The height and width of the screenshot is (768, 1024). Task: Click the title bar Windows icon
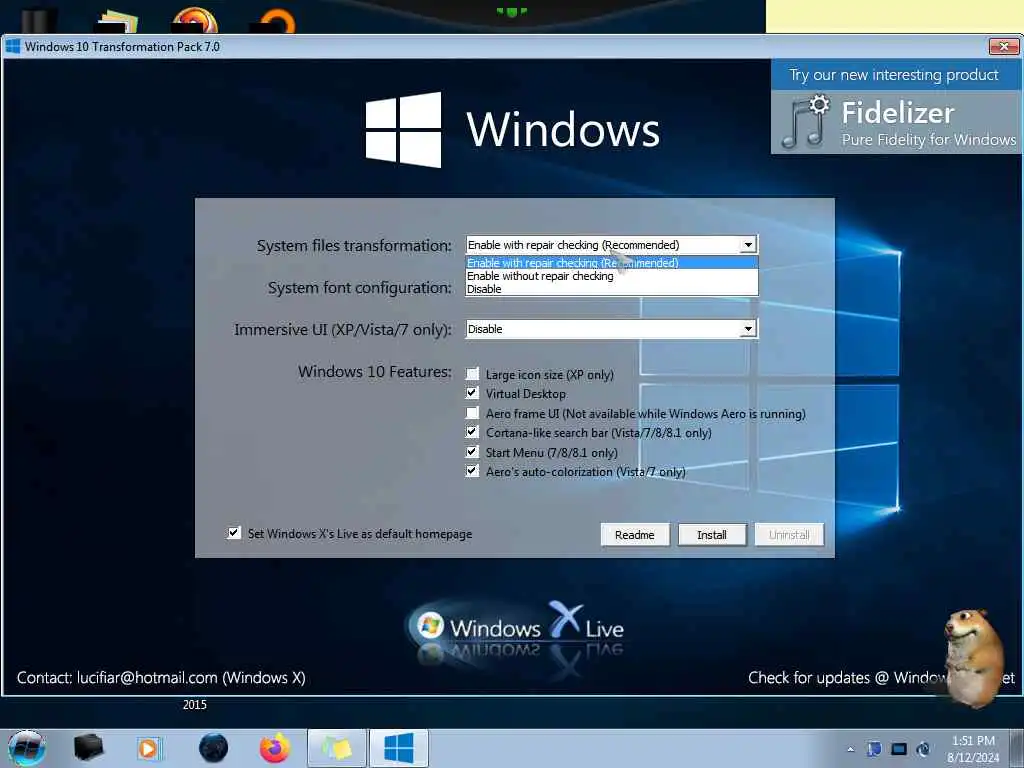pyautogui.click(x=12, y=46)
